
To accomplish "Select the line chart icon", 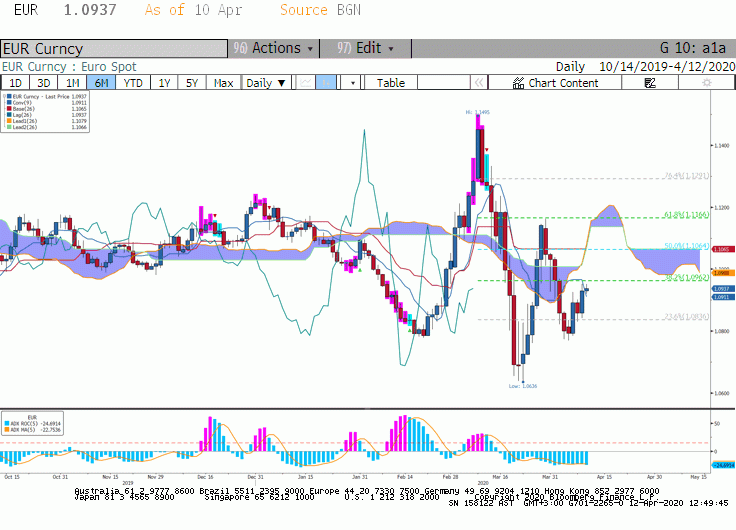I will [x=306, y=83].
